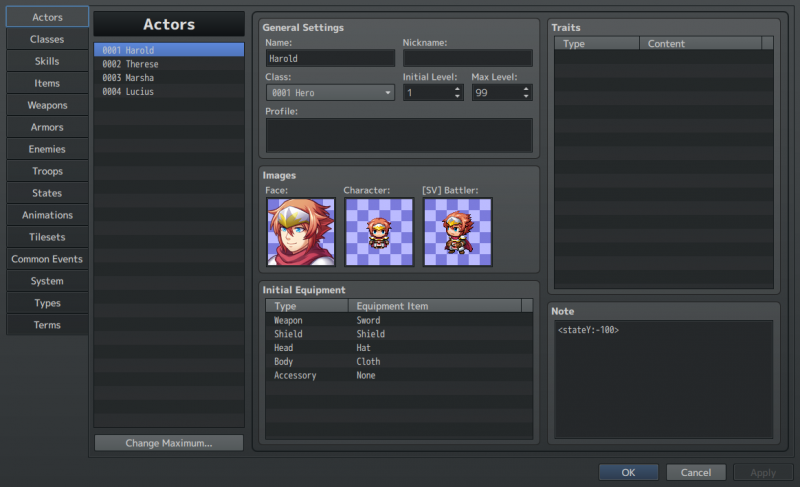
Task: Increase Initial Level with up arrow
Action: tap(457, 89)
